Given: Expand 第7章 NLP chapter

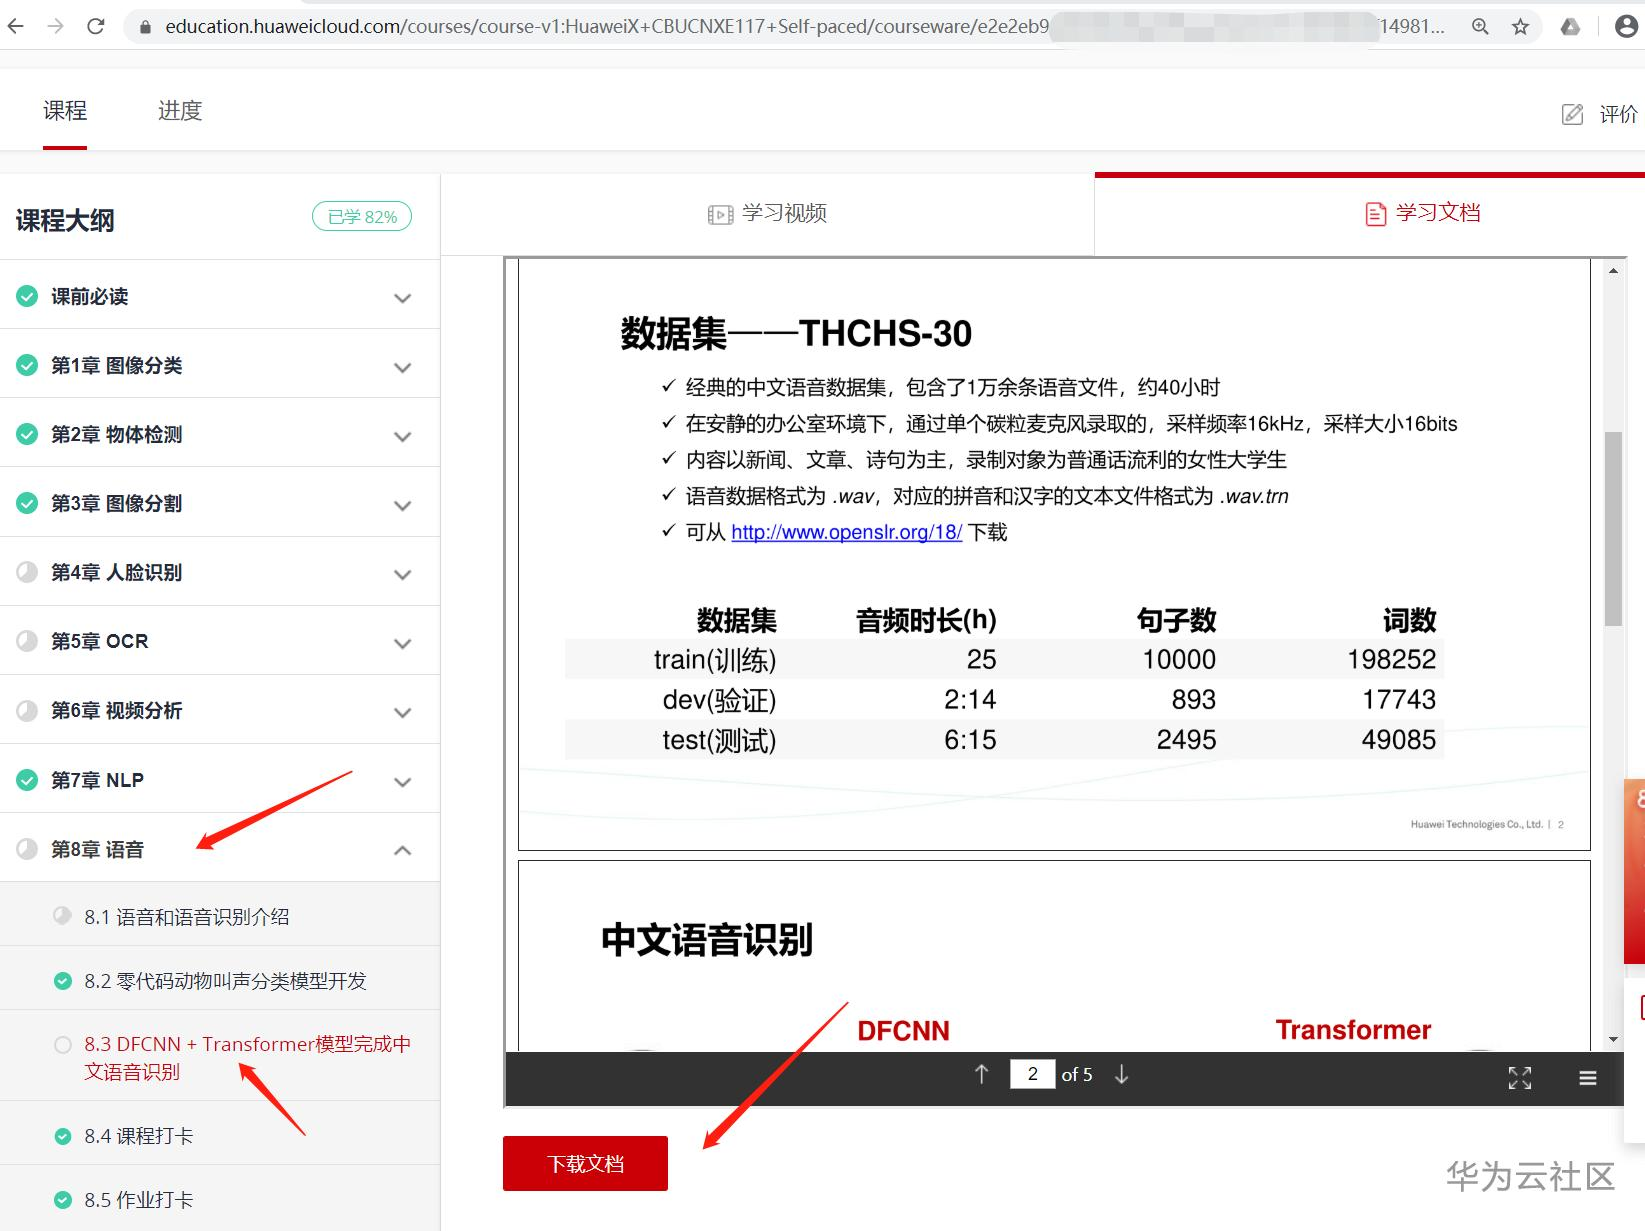Looking at the screenshot, I should coord(403,781).
